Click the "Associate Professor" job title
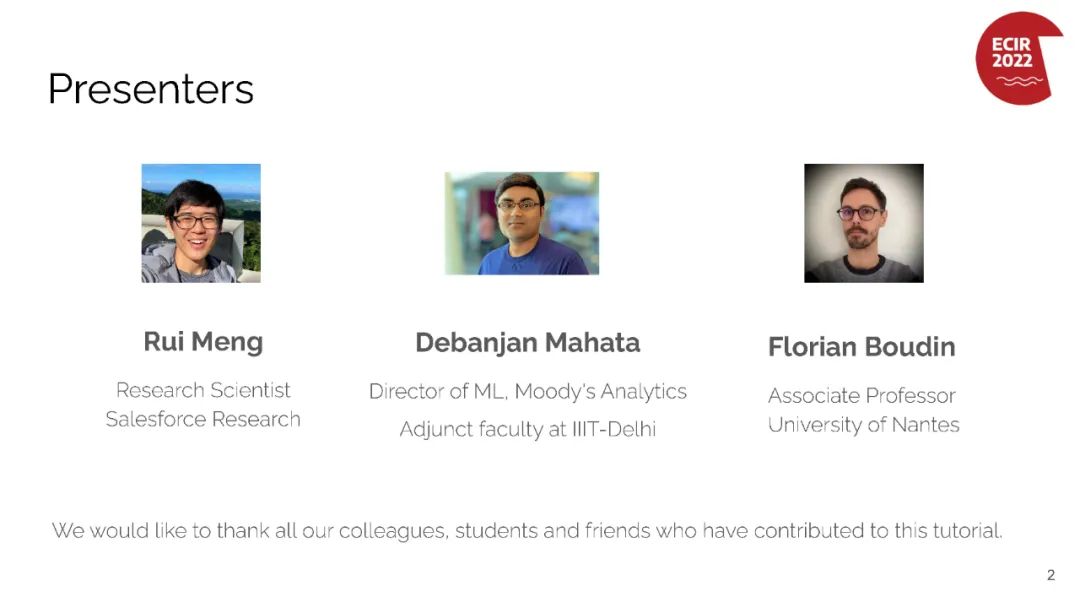 (861, 395)
